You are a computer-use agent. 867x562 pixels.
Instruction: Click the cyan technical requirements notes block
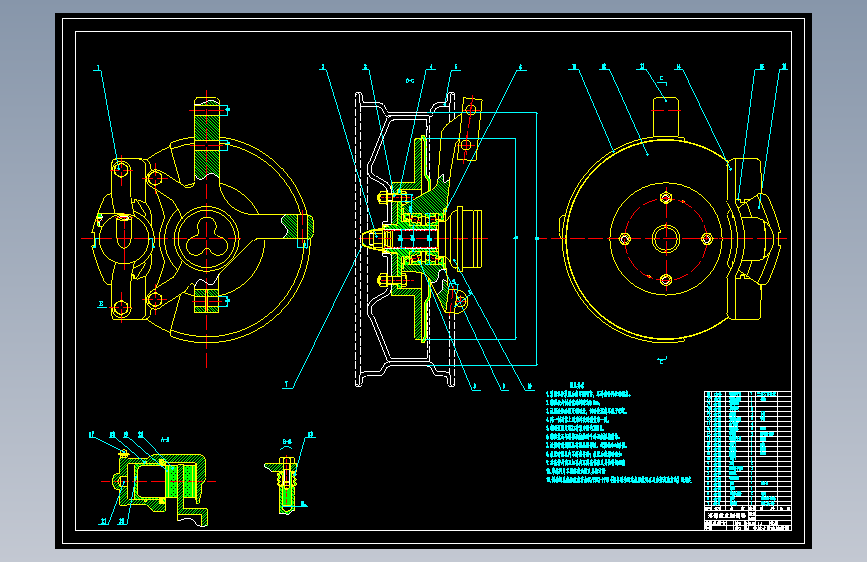(619, 433)
